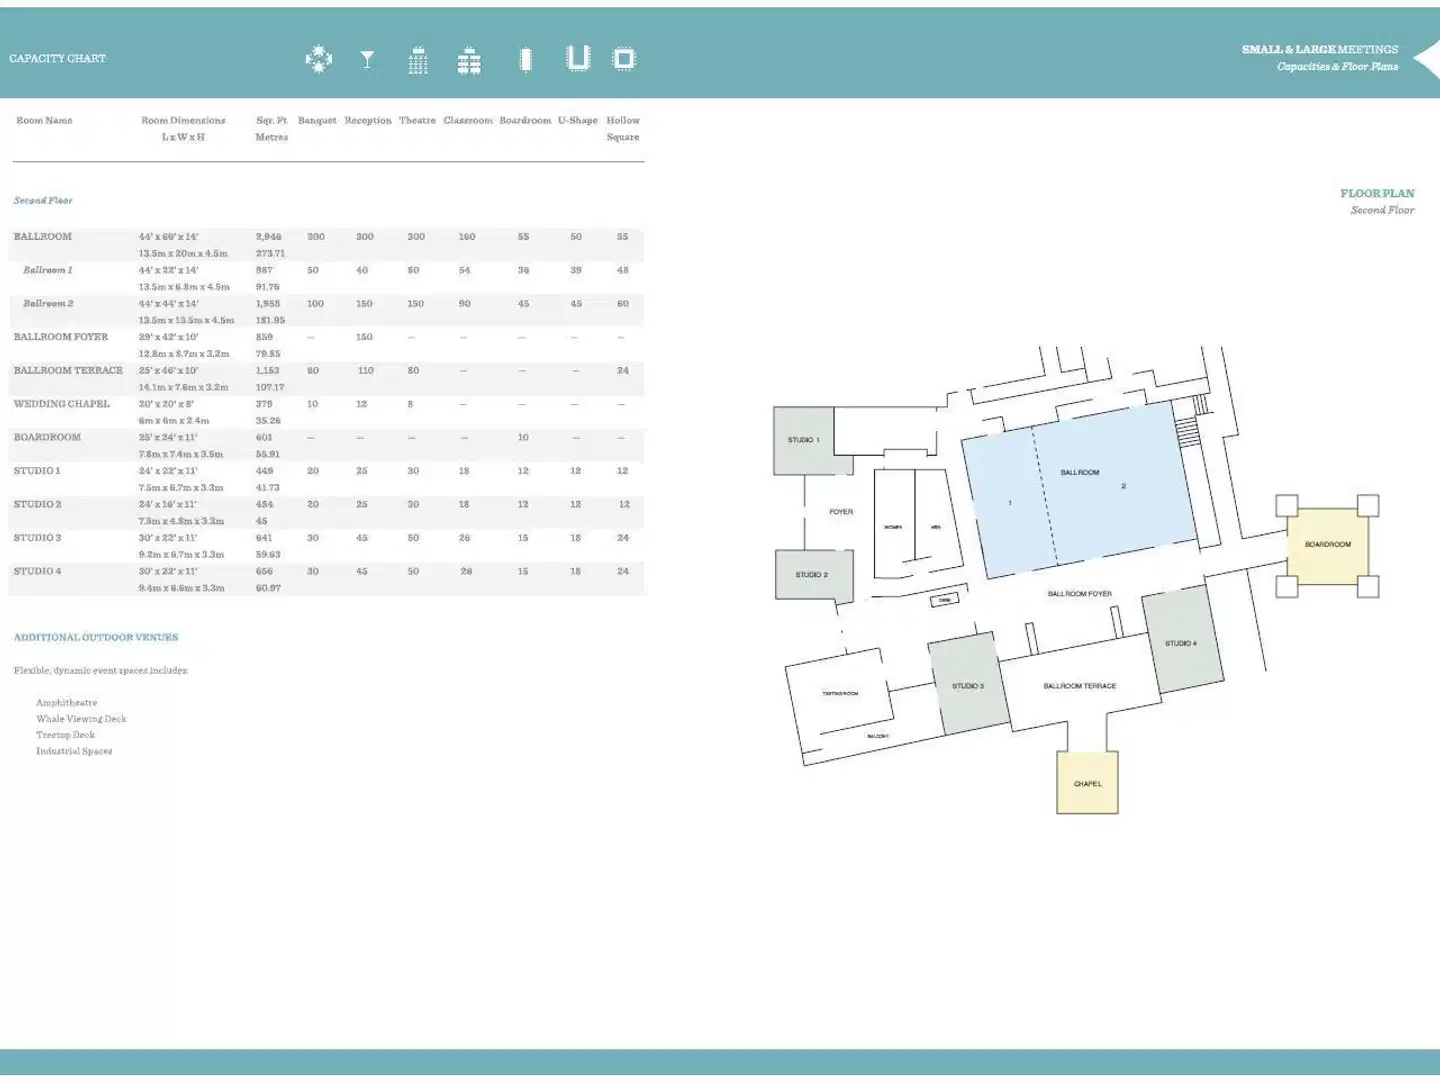The height and width of the screenshot is (1080, 1440).
Task: Click the Capacity Chart heading
Action: pyautogui.click(x=57, y=59)
